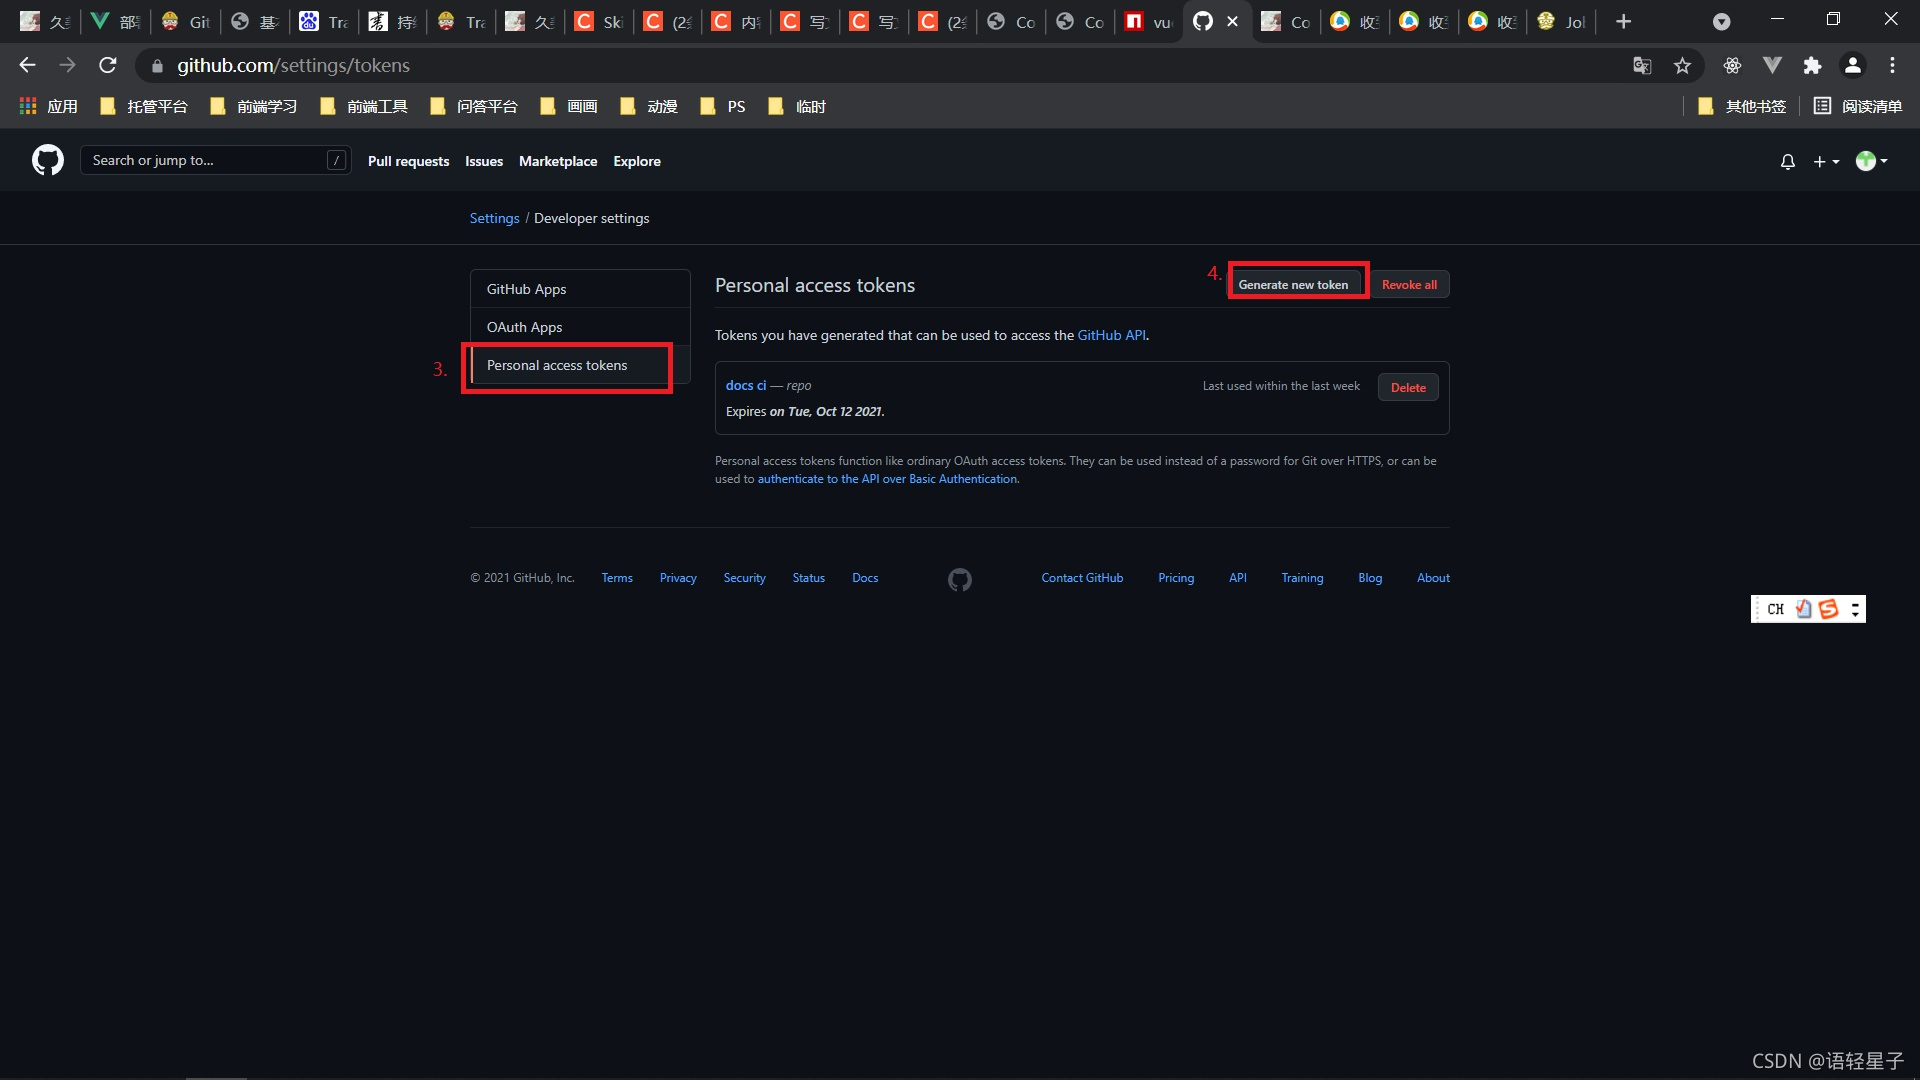The height and width of the screenshot is (1080, 1920).
Task: Click the Generate new token button
Action: (1293, 285)
